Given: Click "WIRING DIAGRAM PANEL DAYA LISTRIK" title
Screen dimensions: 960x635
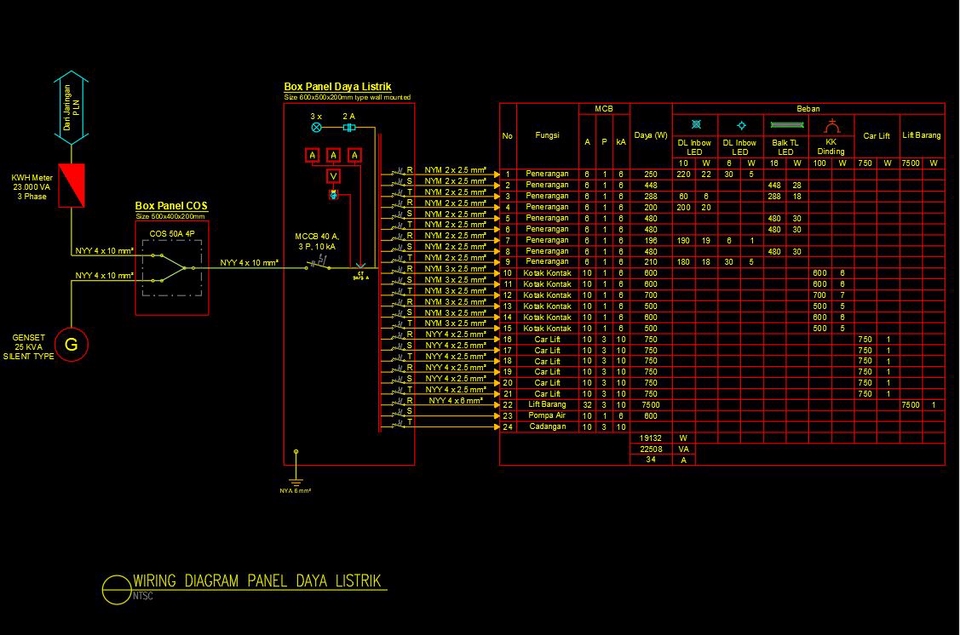Looking at the screenshot, I should click(x=257, y=581).
